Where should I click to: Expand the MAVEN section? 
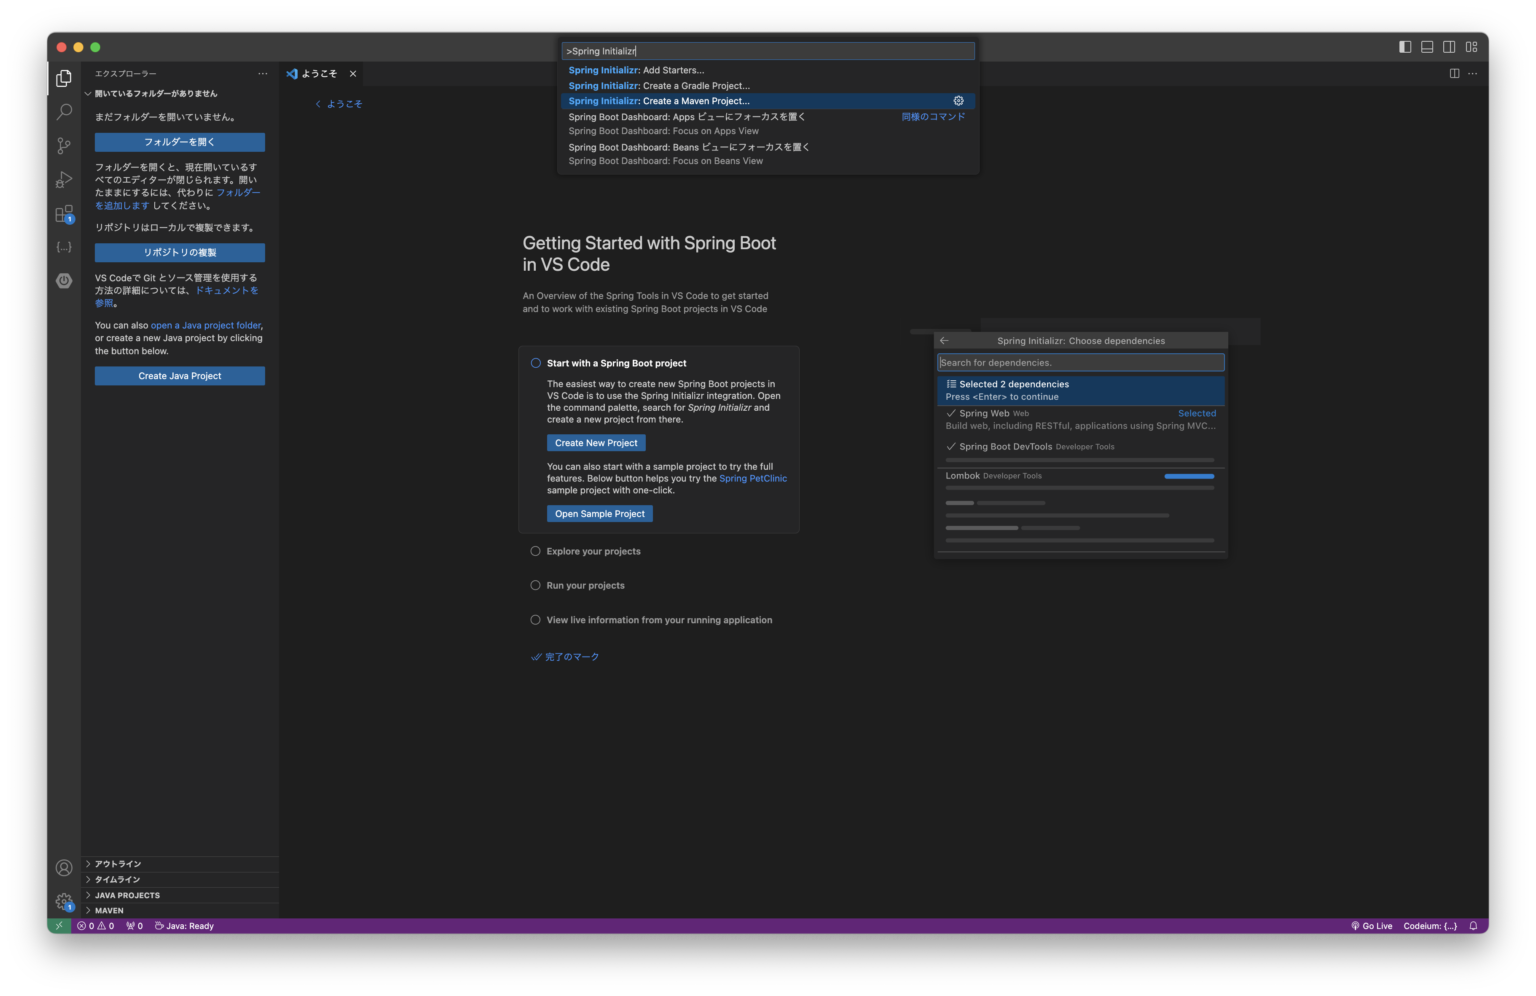pyautogui.click(x=108, y=910)
